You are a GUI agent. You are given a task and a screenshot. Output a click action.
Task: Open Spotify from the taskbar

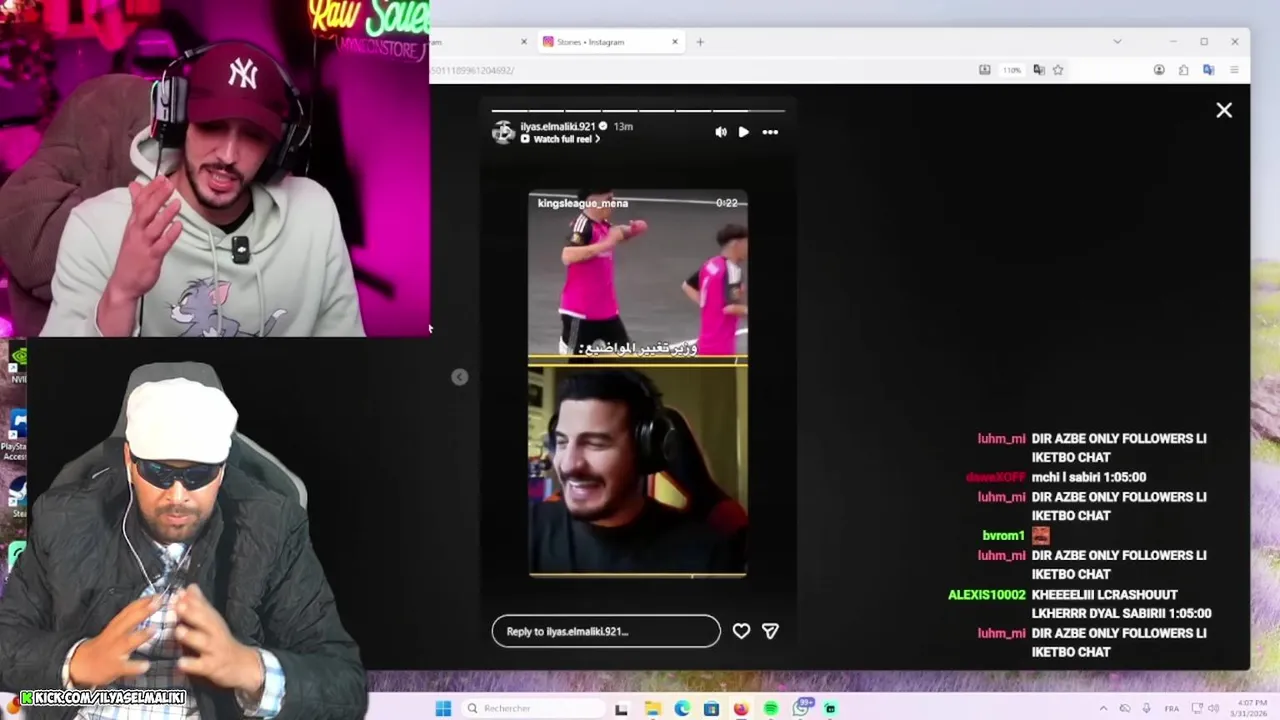[x=771, y=708]
